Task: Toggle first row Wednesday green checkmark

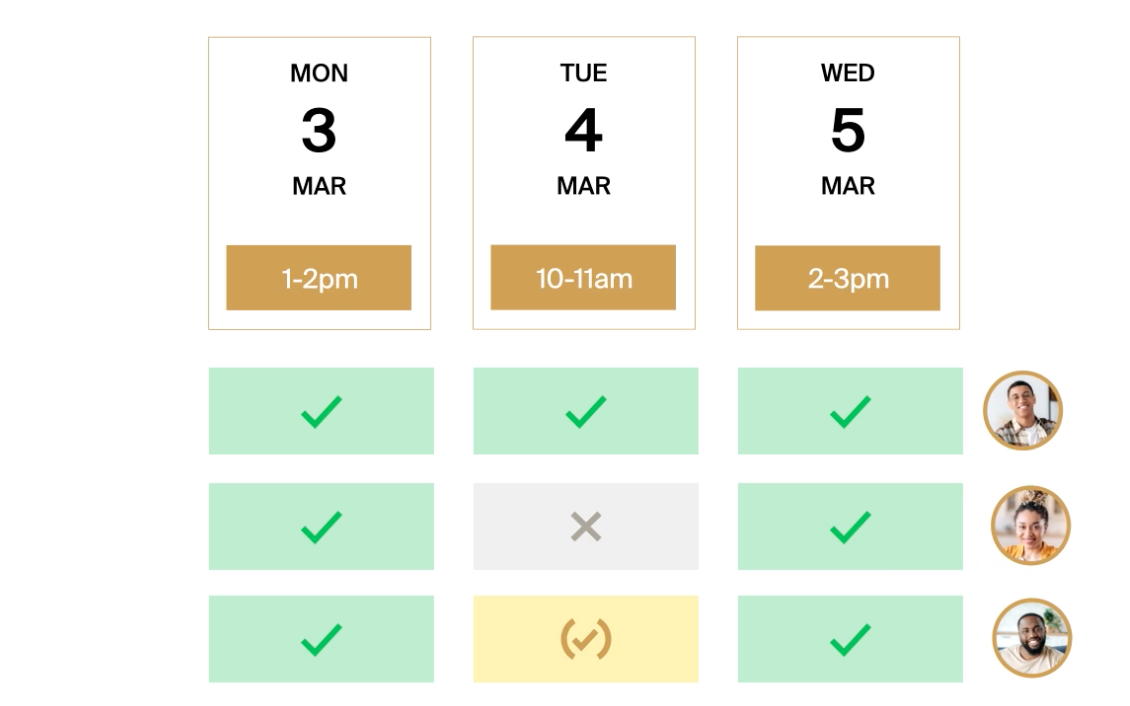Action: pos(850,412)
